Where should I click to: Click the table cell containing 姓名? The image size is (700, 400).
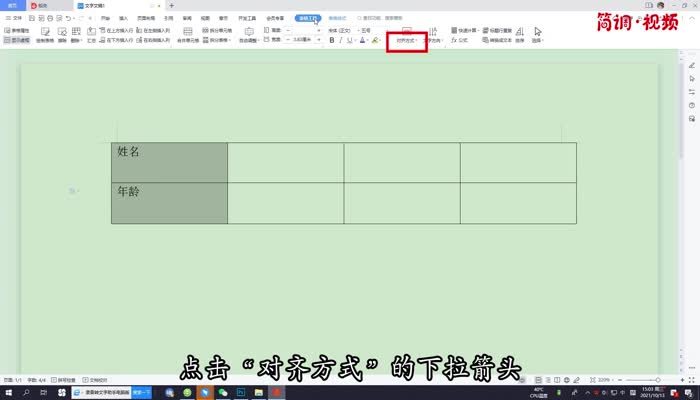tap(169, 162)
